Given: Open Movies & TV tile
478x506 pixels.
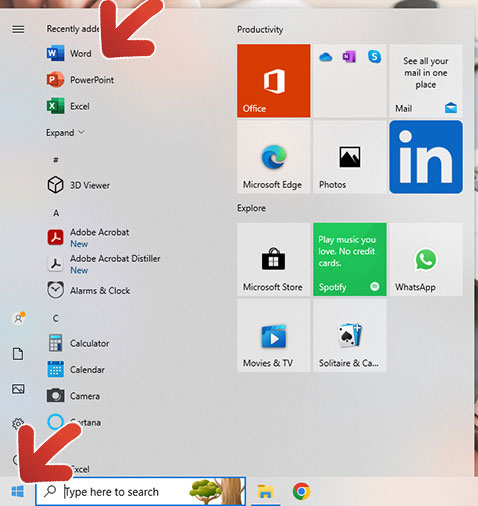Looking at the screenshot, I should [x=274, y=335].
